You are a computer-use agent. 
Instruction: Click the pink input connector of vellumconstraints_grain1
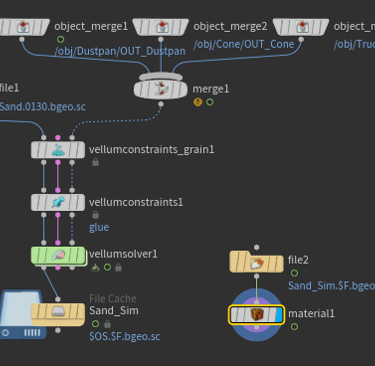point(58,137)
